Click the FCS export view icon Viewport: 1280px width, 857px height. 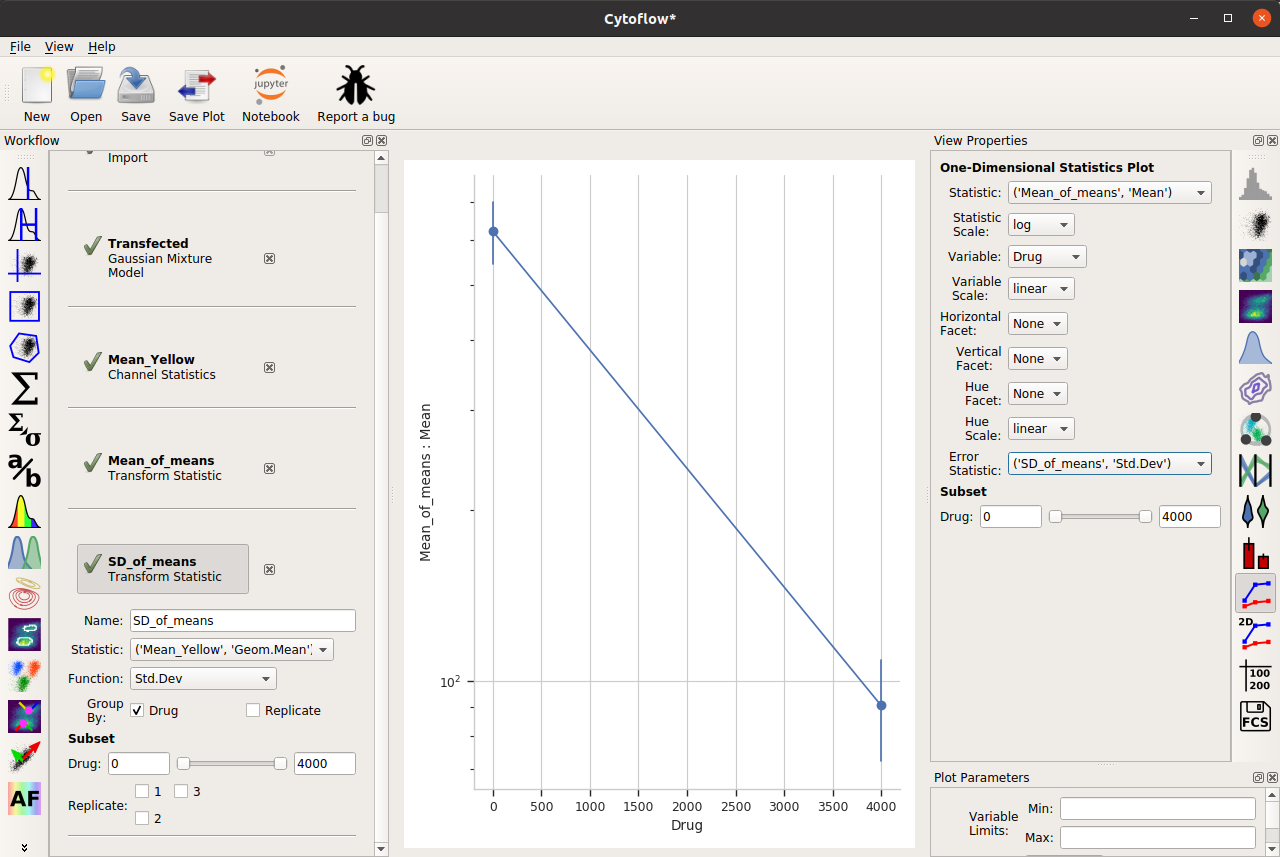point(1255,717)
